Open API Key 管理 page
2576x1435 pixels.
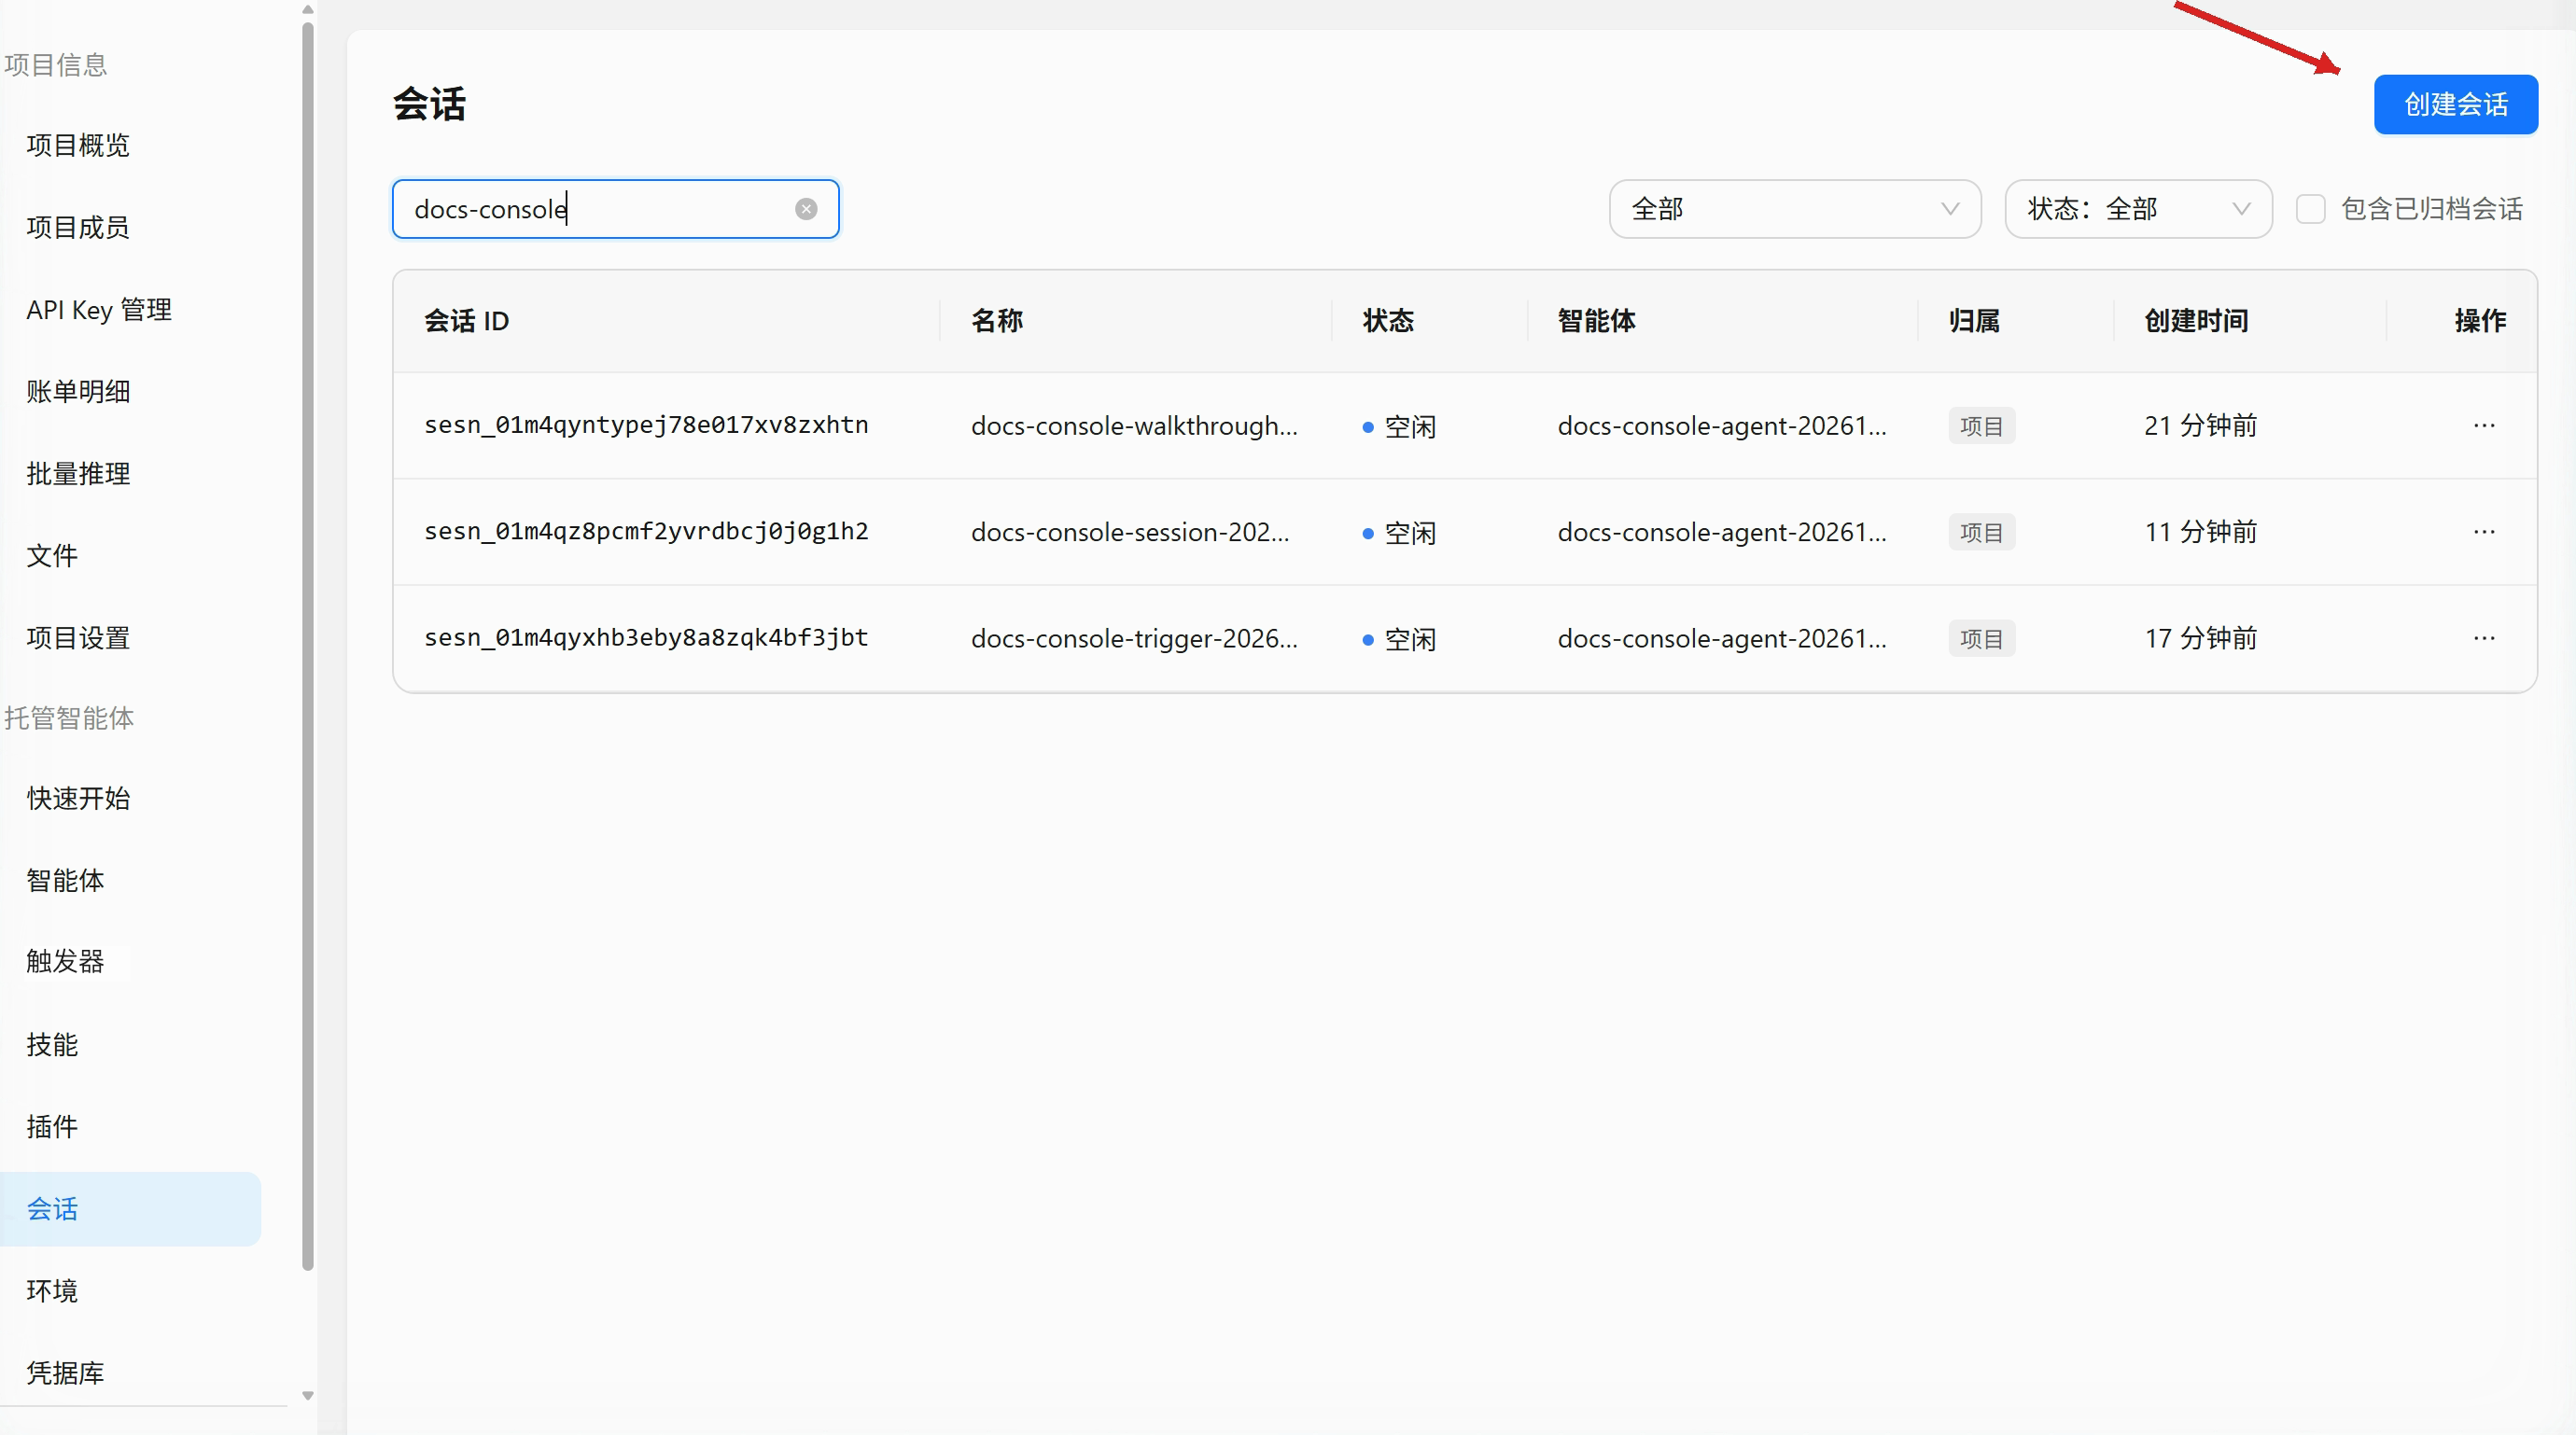point(99,310)
